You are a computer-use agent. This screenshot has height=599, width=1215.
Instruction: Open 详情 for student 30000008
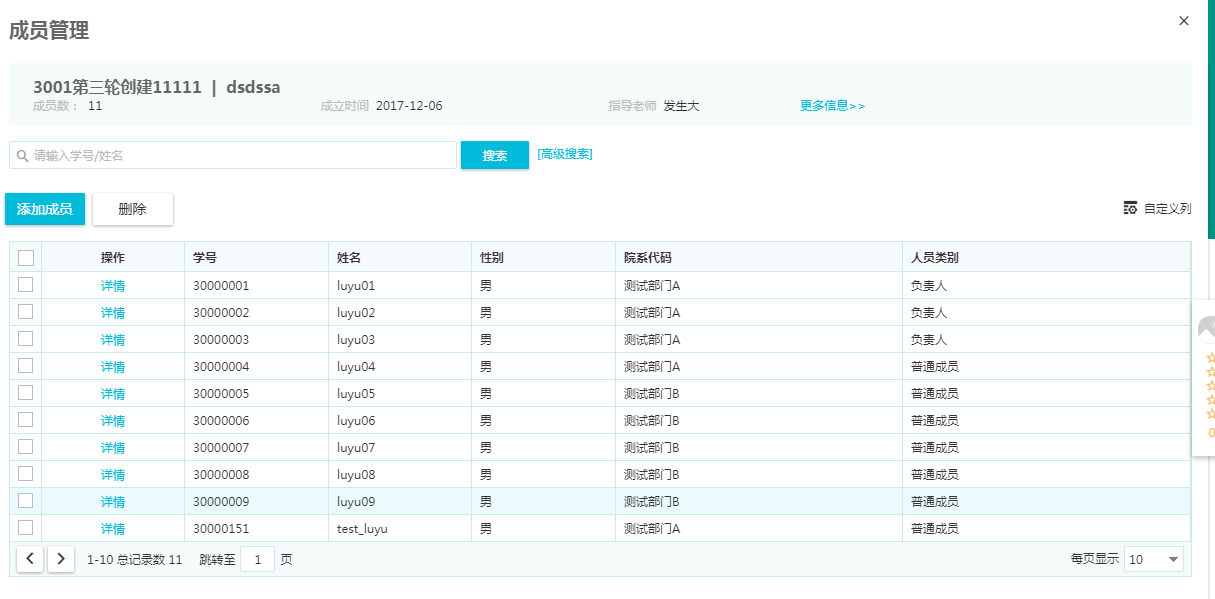[x=113, y=475]
